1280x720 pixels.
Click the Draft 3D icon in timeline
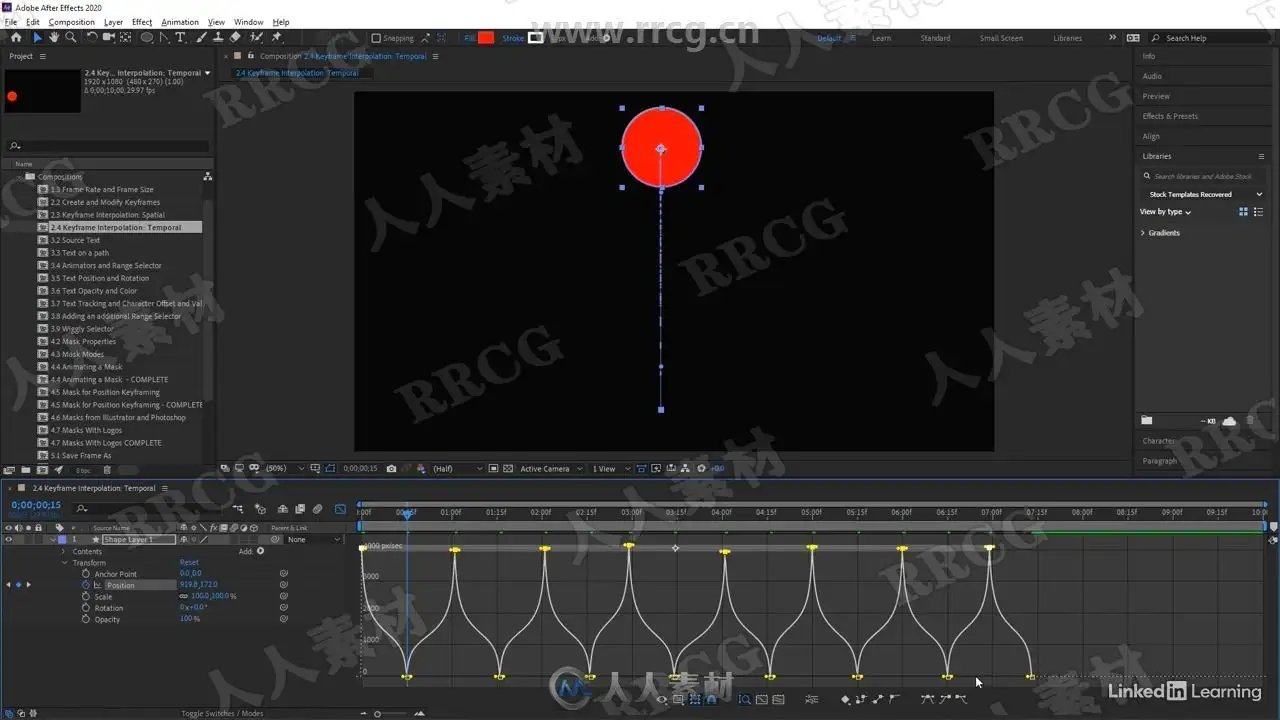coord(261,508)
